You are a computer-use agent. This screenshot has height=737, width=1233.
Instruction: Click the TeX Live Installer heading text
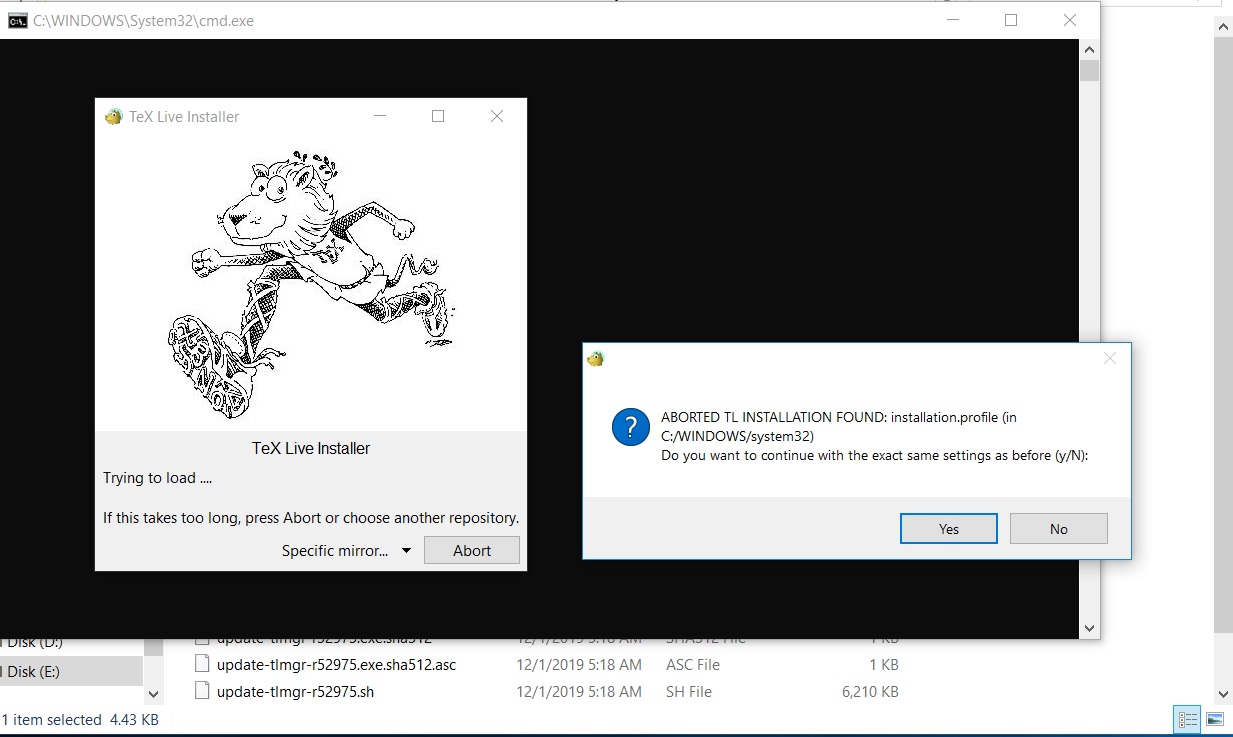coord(311,448)
